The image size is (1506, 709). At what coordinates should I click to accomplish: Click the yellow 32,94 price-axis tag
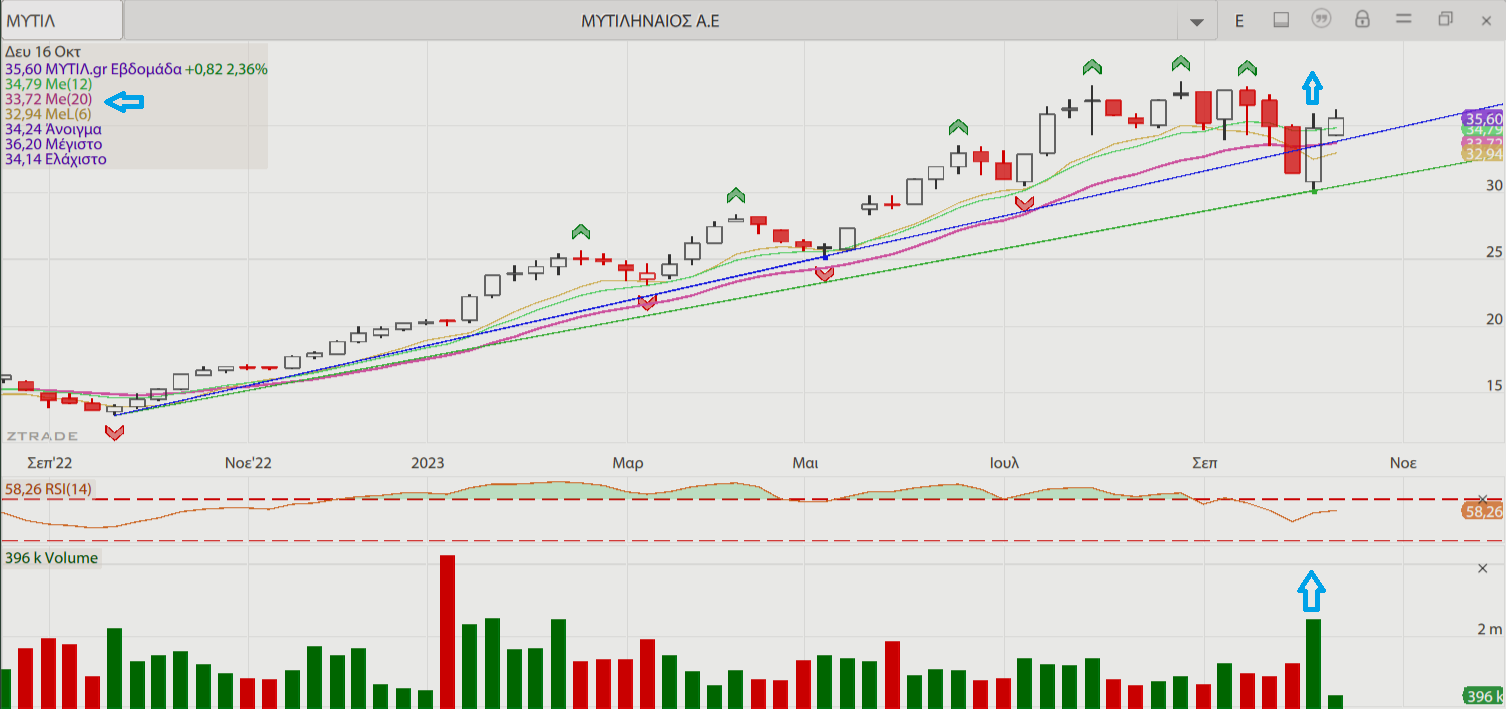pos(1484,154)
